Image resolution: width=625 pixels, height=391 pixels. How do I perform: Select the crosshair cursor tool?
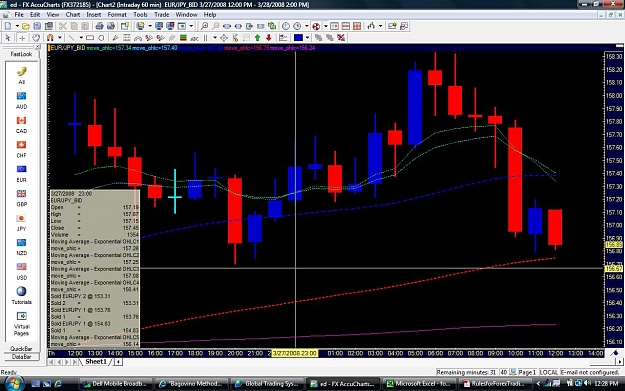22,38
